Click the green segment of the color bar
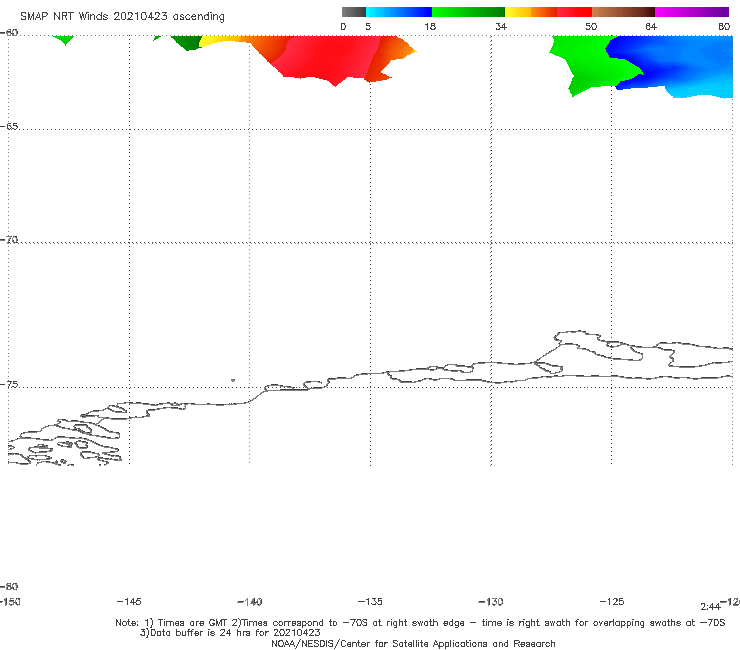This screenshot has height=650, width=740. click(468, 12)
